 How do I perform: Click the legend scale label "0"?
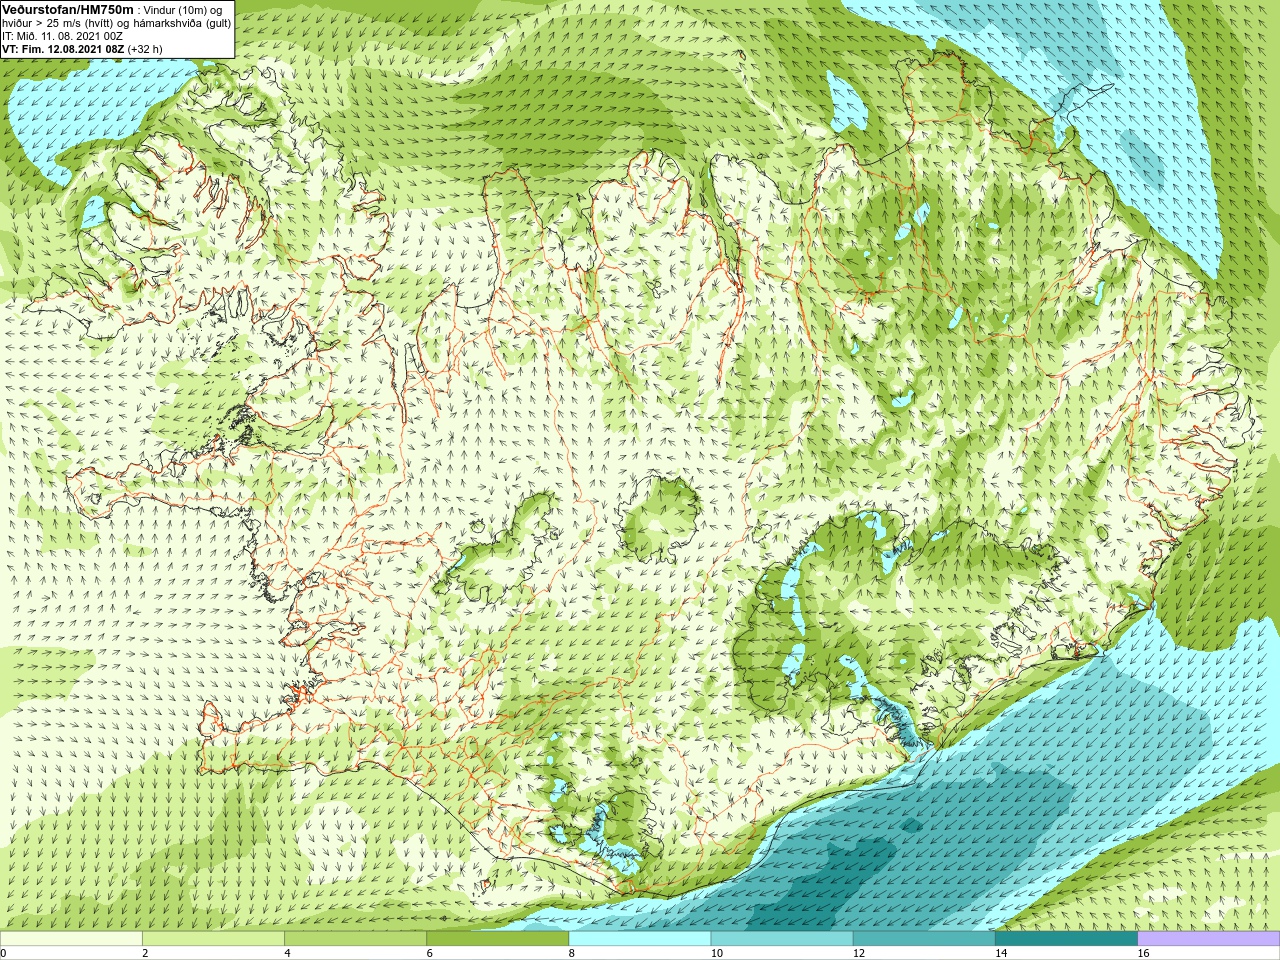pos(4,953)
